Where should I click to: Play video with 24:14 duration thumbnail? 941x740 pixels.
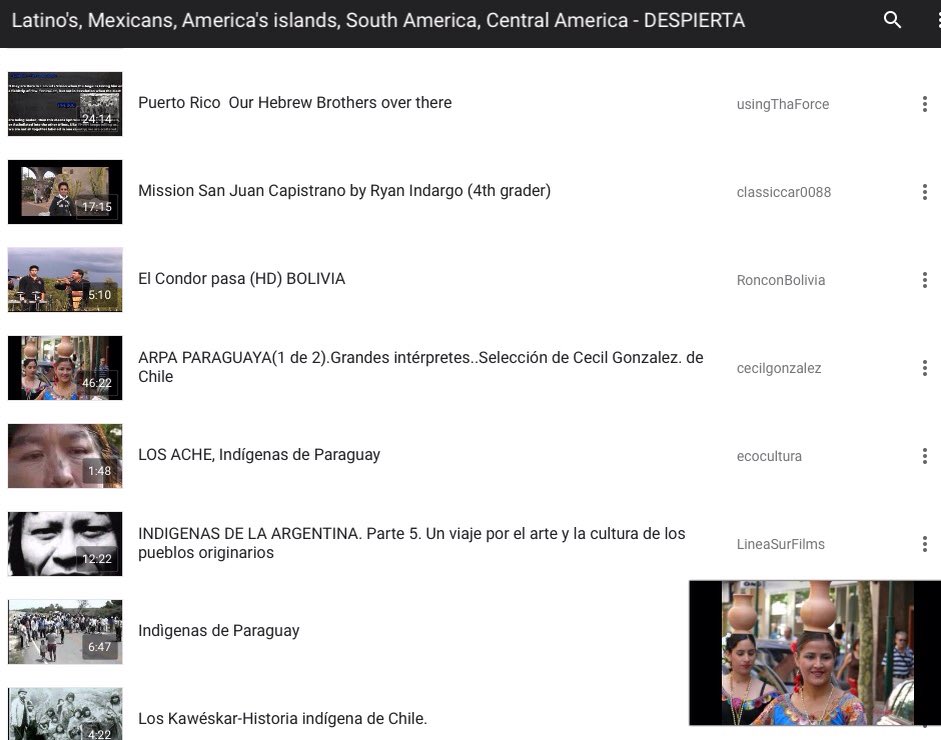[64, 103]
